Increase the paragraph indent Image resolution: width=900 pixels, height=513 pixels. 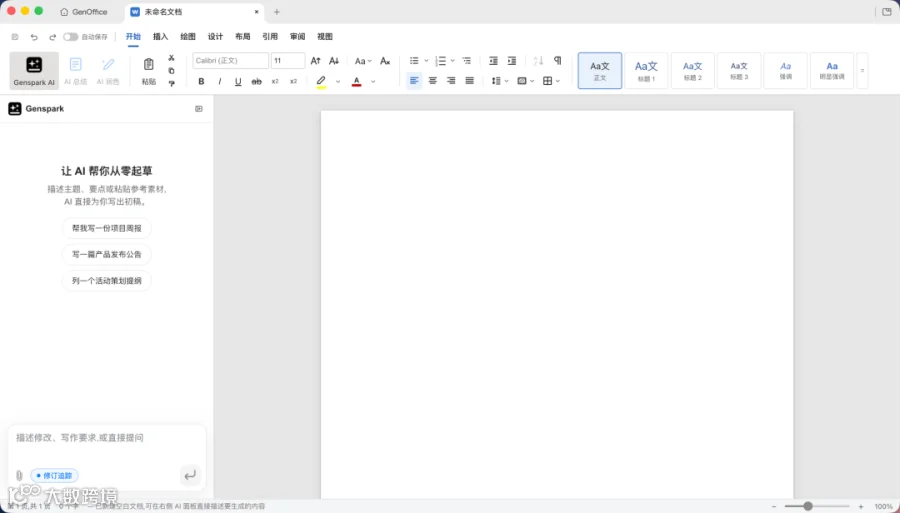512,60
